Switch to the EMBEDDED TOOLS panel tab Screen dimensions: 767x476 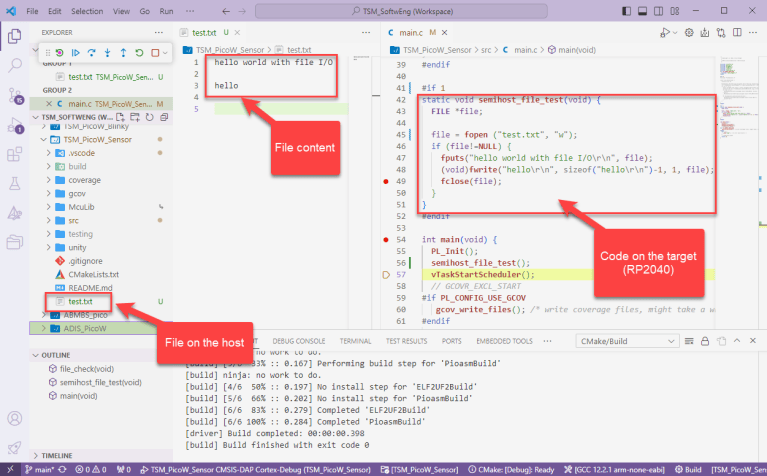[504, 341]
